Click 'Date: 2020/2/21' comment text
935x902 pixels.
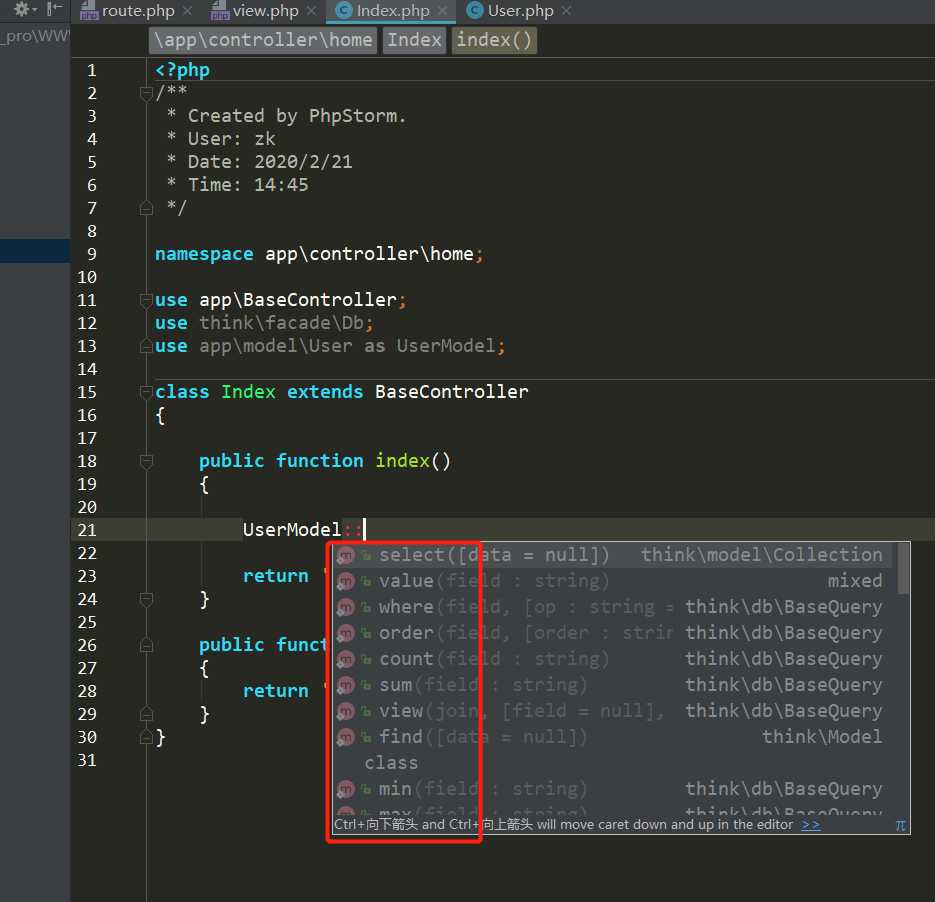pos(270,162)
